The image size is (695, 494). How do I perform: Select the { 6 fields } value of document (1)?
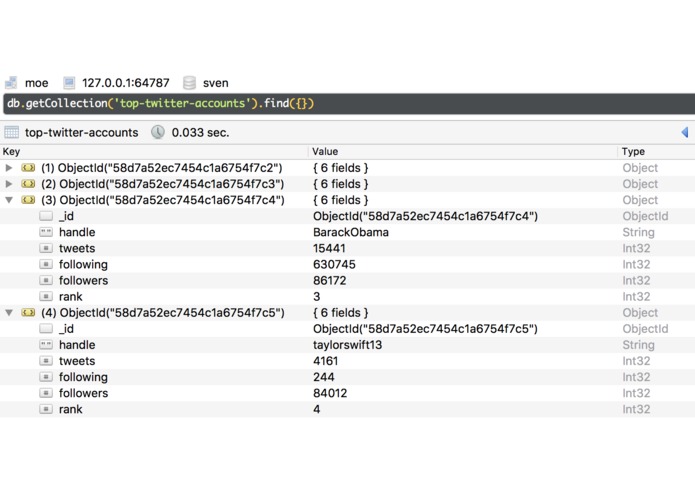[x=340, y=168]
